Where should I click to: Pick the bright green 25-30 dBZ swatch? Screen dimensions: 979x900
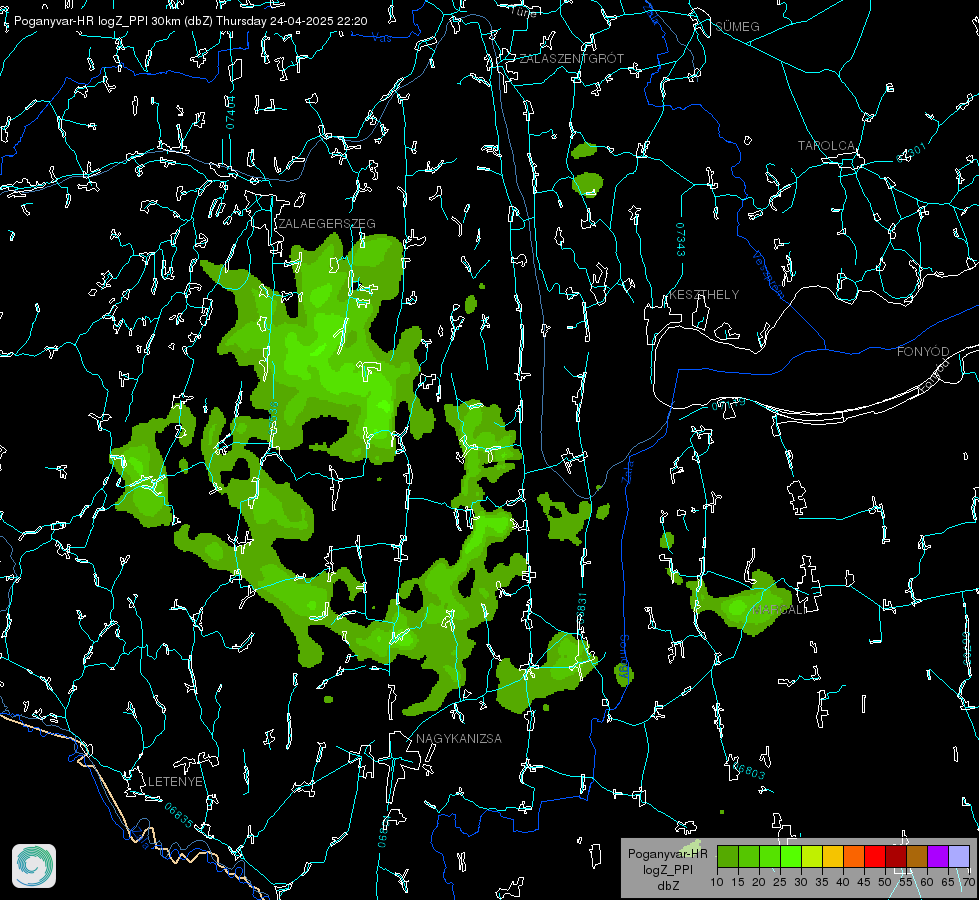point(791,856)
